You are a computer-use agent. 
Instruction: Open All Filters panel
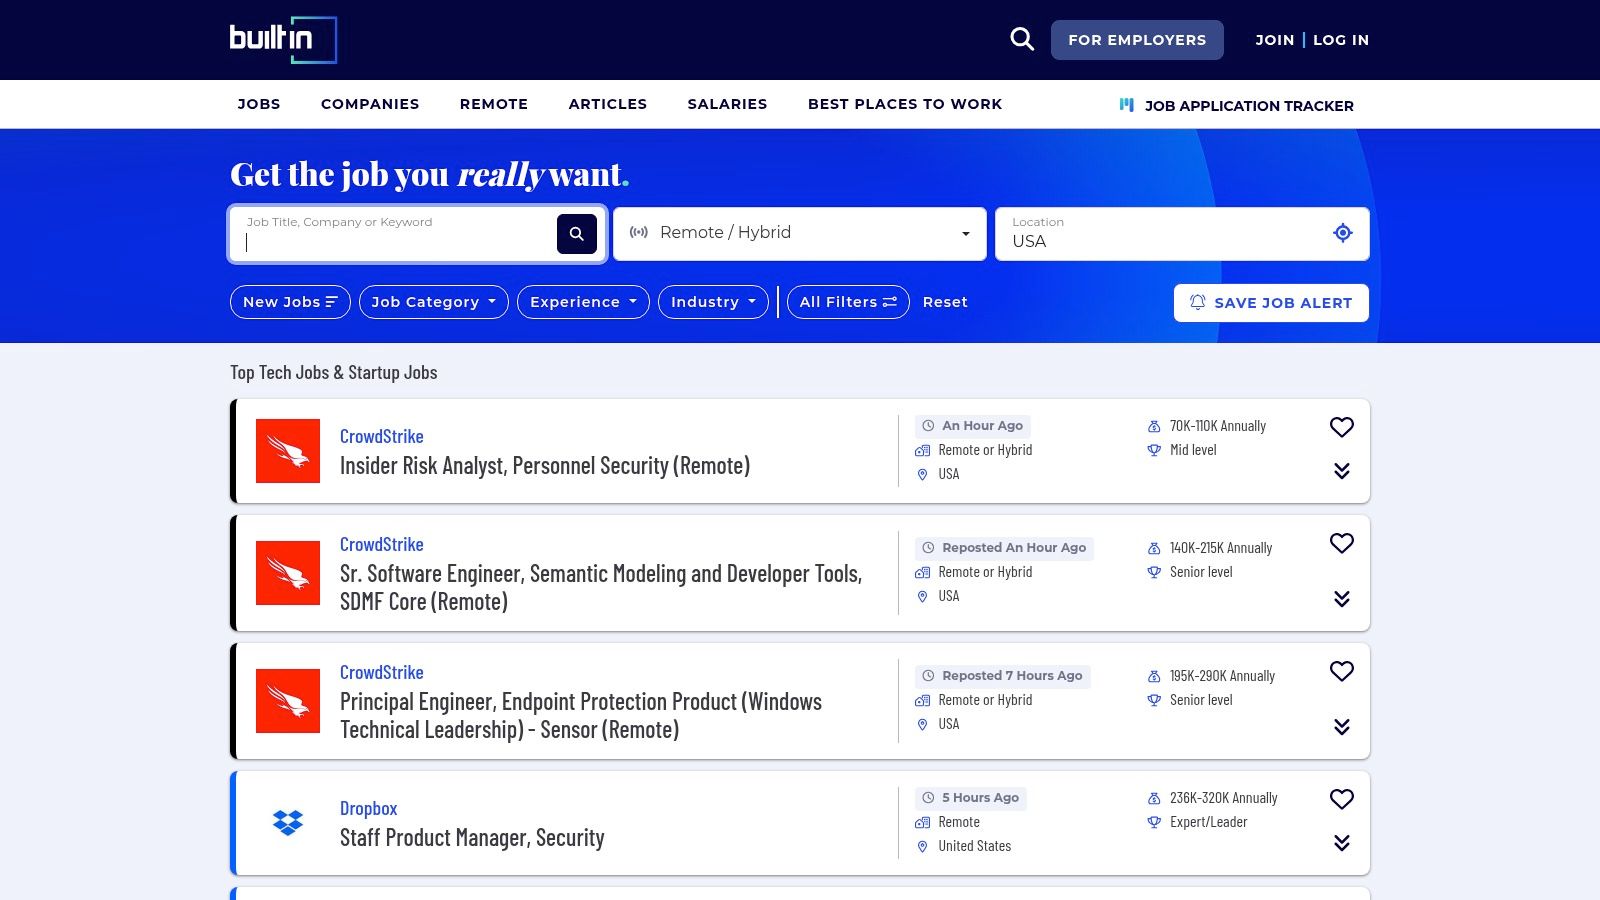pos(848,302)
